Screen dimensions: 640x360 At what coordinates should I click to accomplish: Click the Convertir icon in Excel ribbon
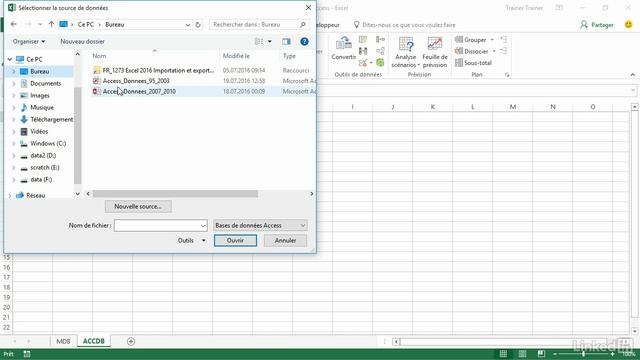pos(343,48)
